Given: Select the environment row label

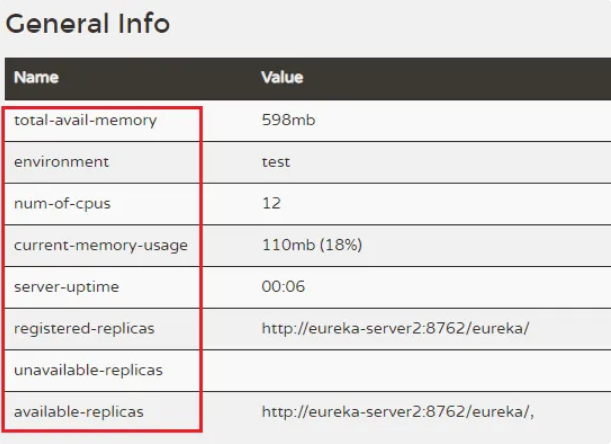Looking at the screenshot, I should pos(62,162).
